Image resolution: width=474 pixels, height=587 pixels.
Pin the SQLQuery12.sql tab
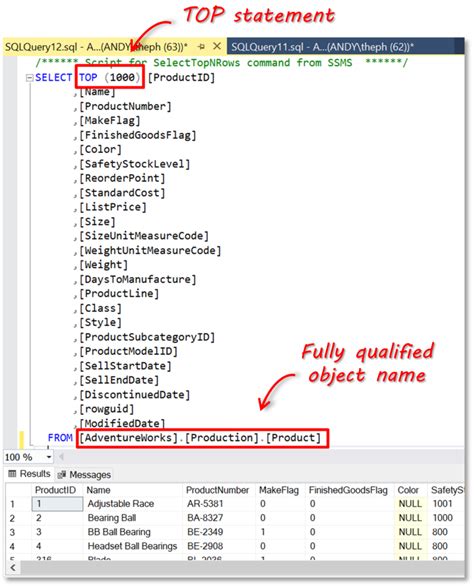tap(201, 47)
